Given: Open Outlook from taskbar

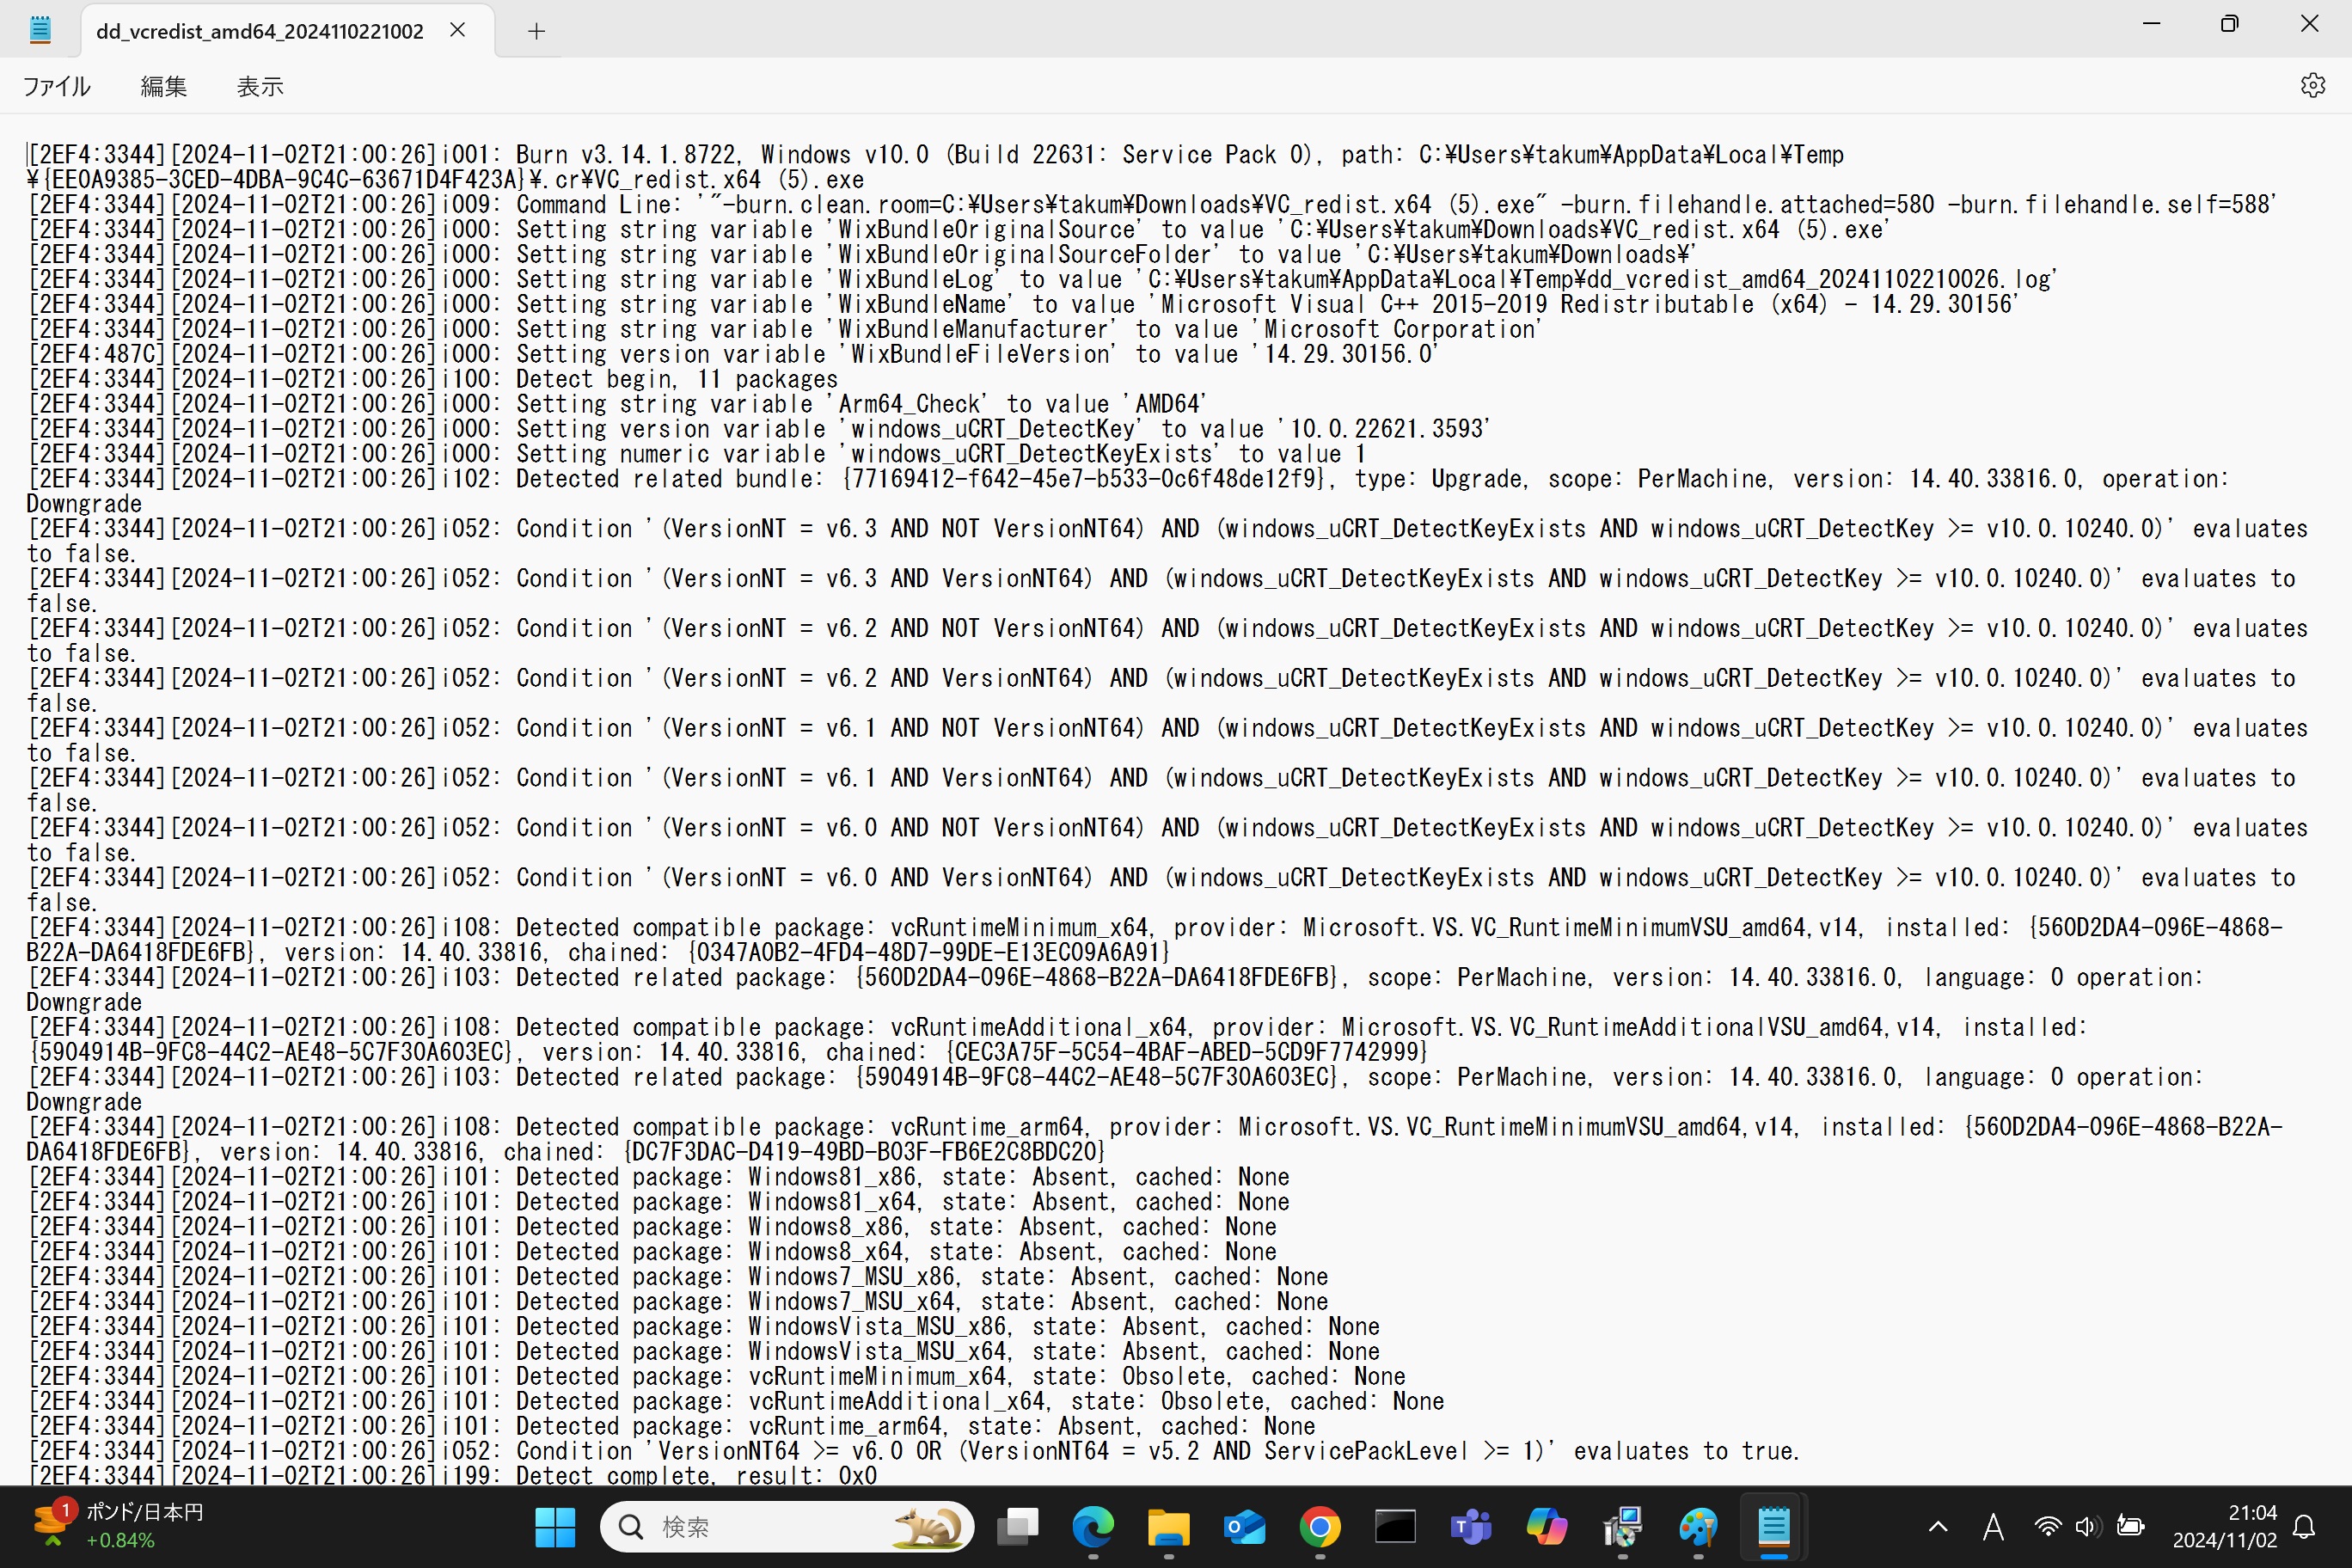Looking at the screenshot, I should (1244, 1526).
